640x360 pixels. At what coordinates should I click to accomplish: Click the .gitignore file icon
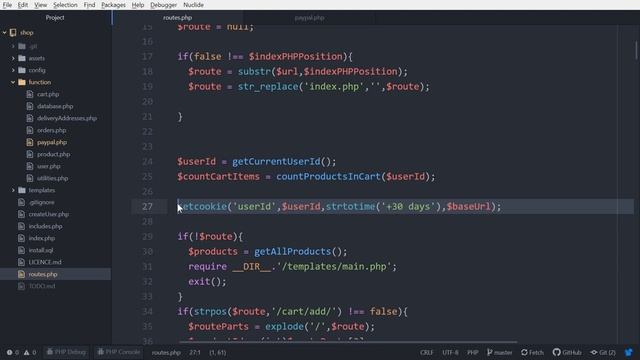click(x=22, y=202)
